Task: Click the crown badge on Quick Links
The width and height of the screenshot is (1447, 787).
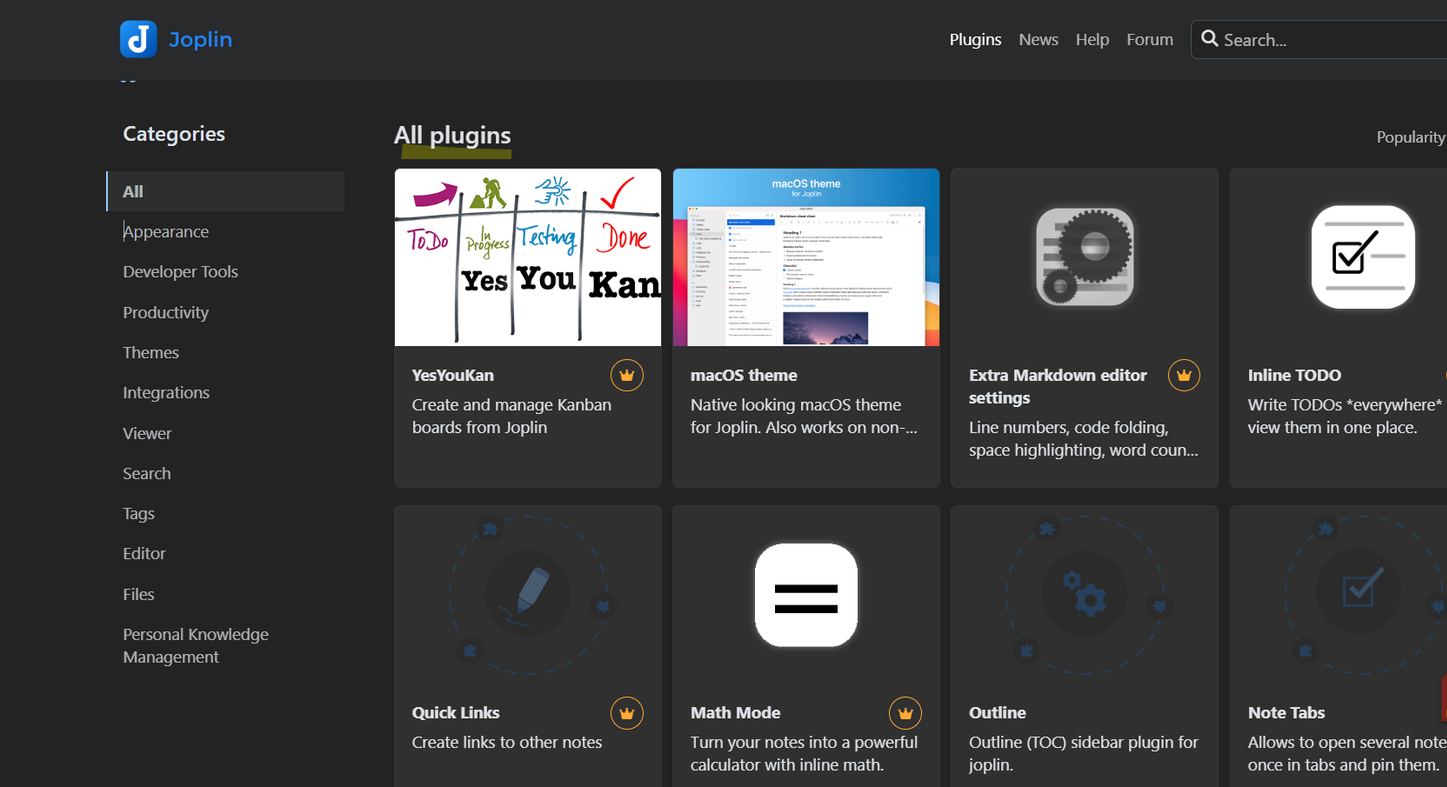Action: point(627,713)
